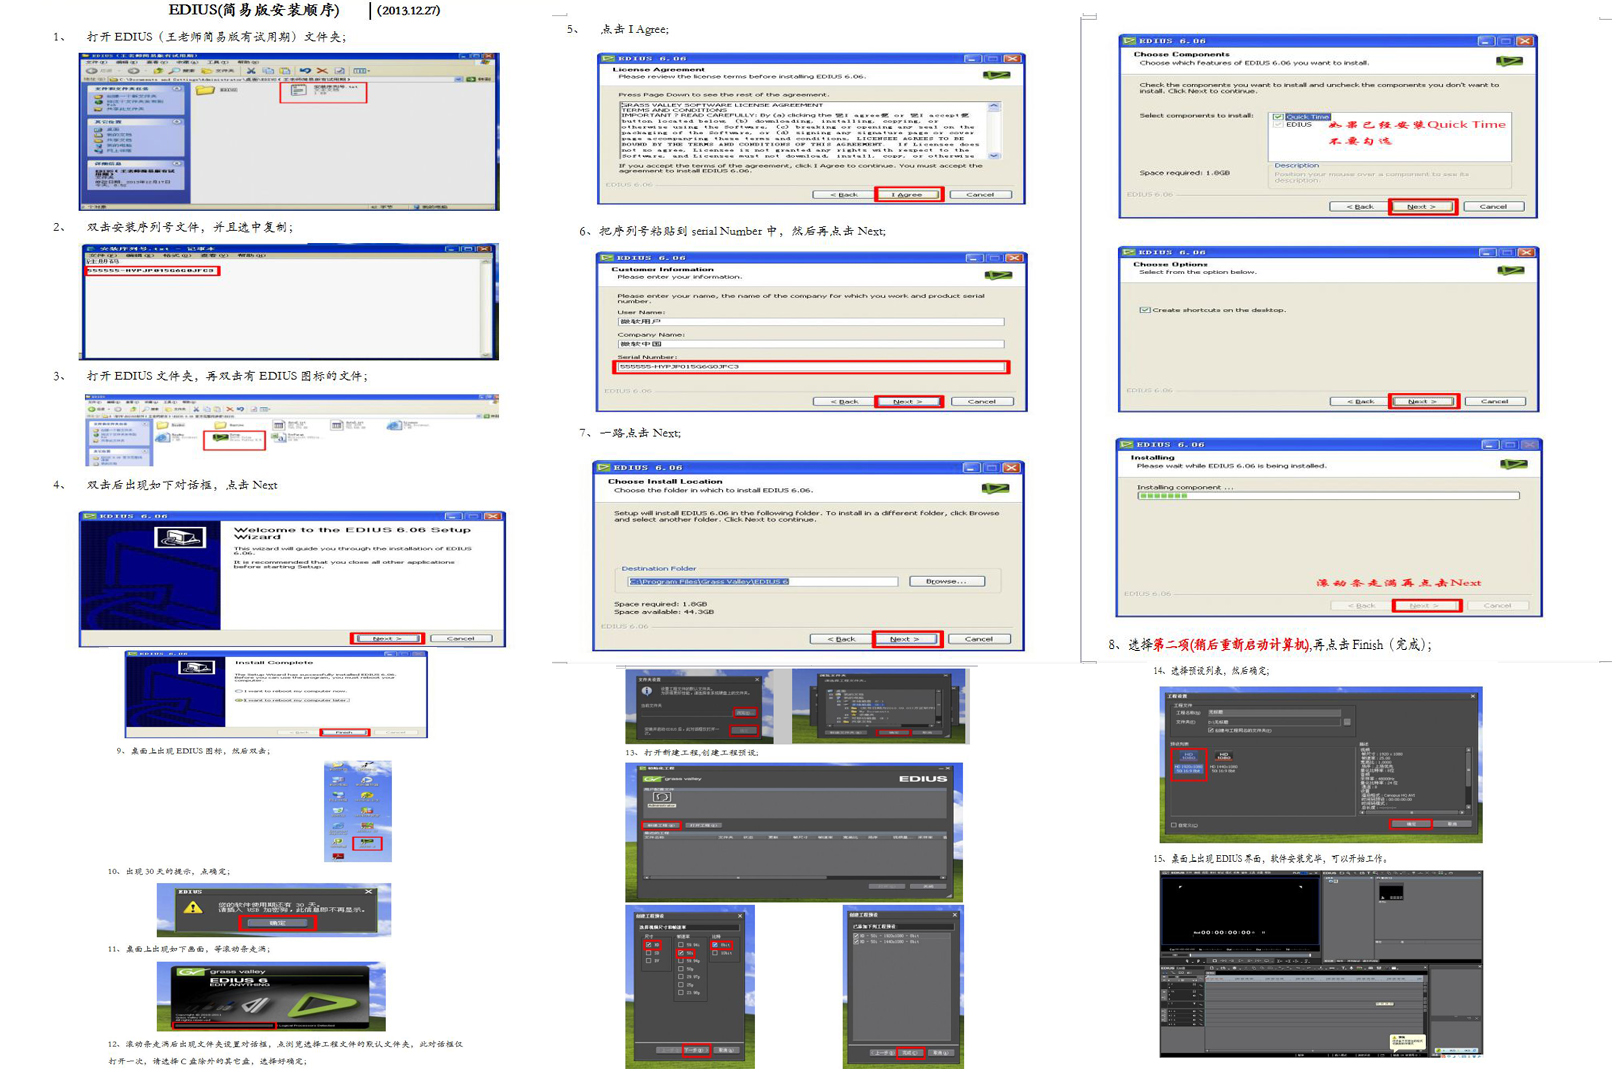1623x1076 pixels.
Task: Click the Company Name field
Action: tap(811, 344)
